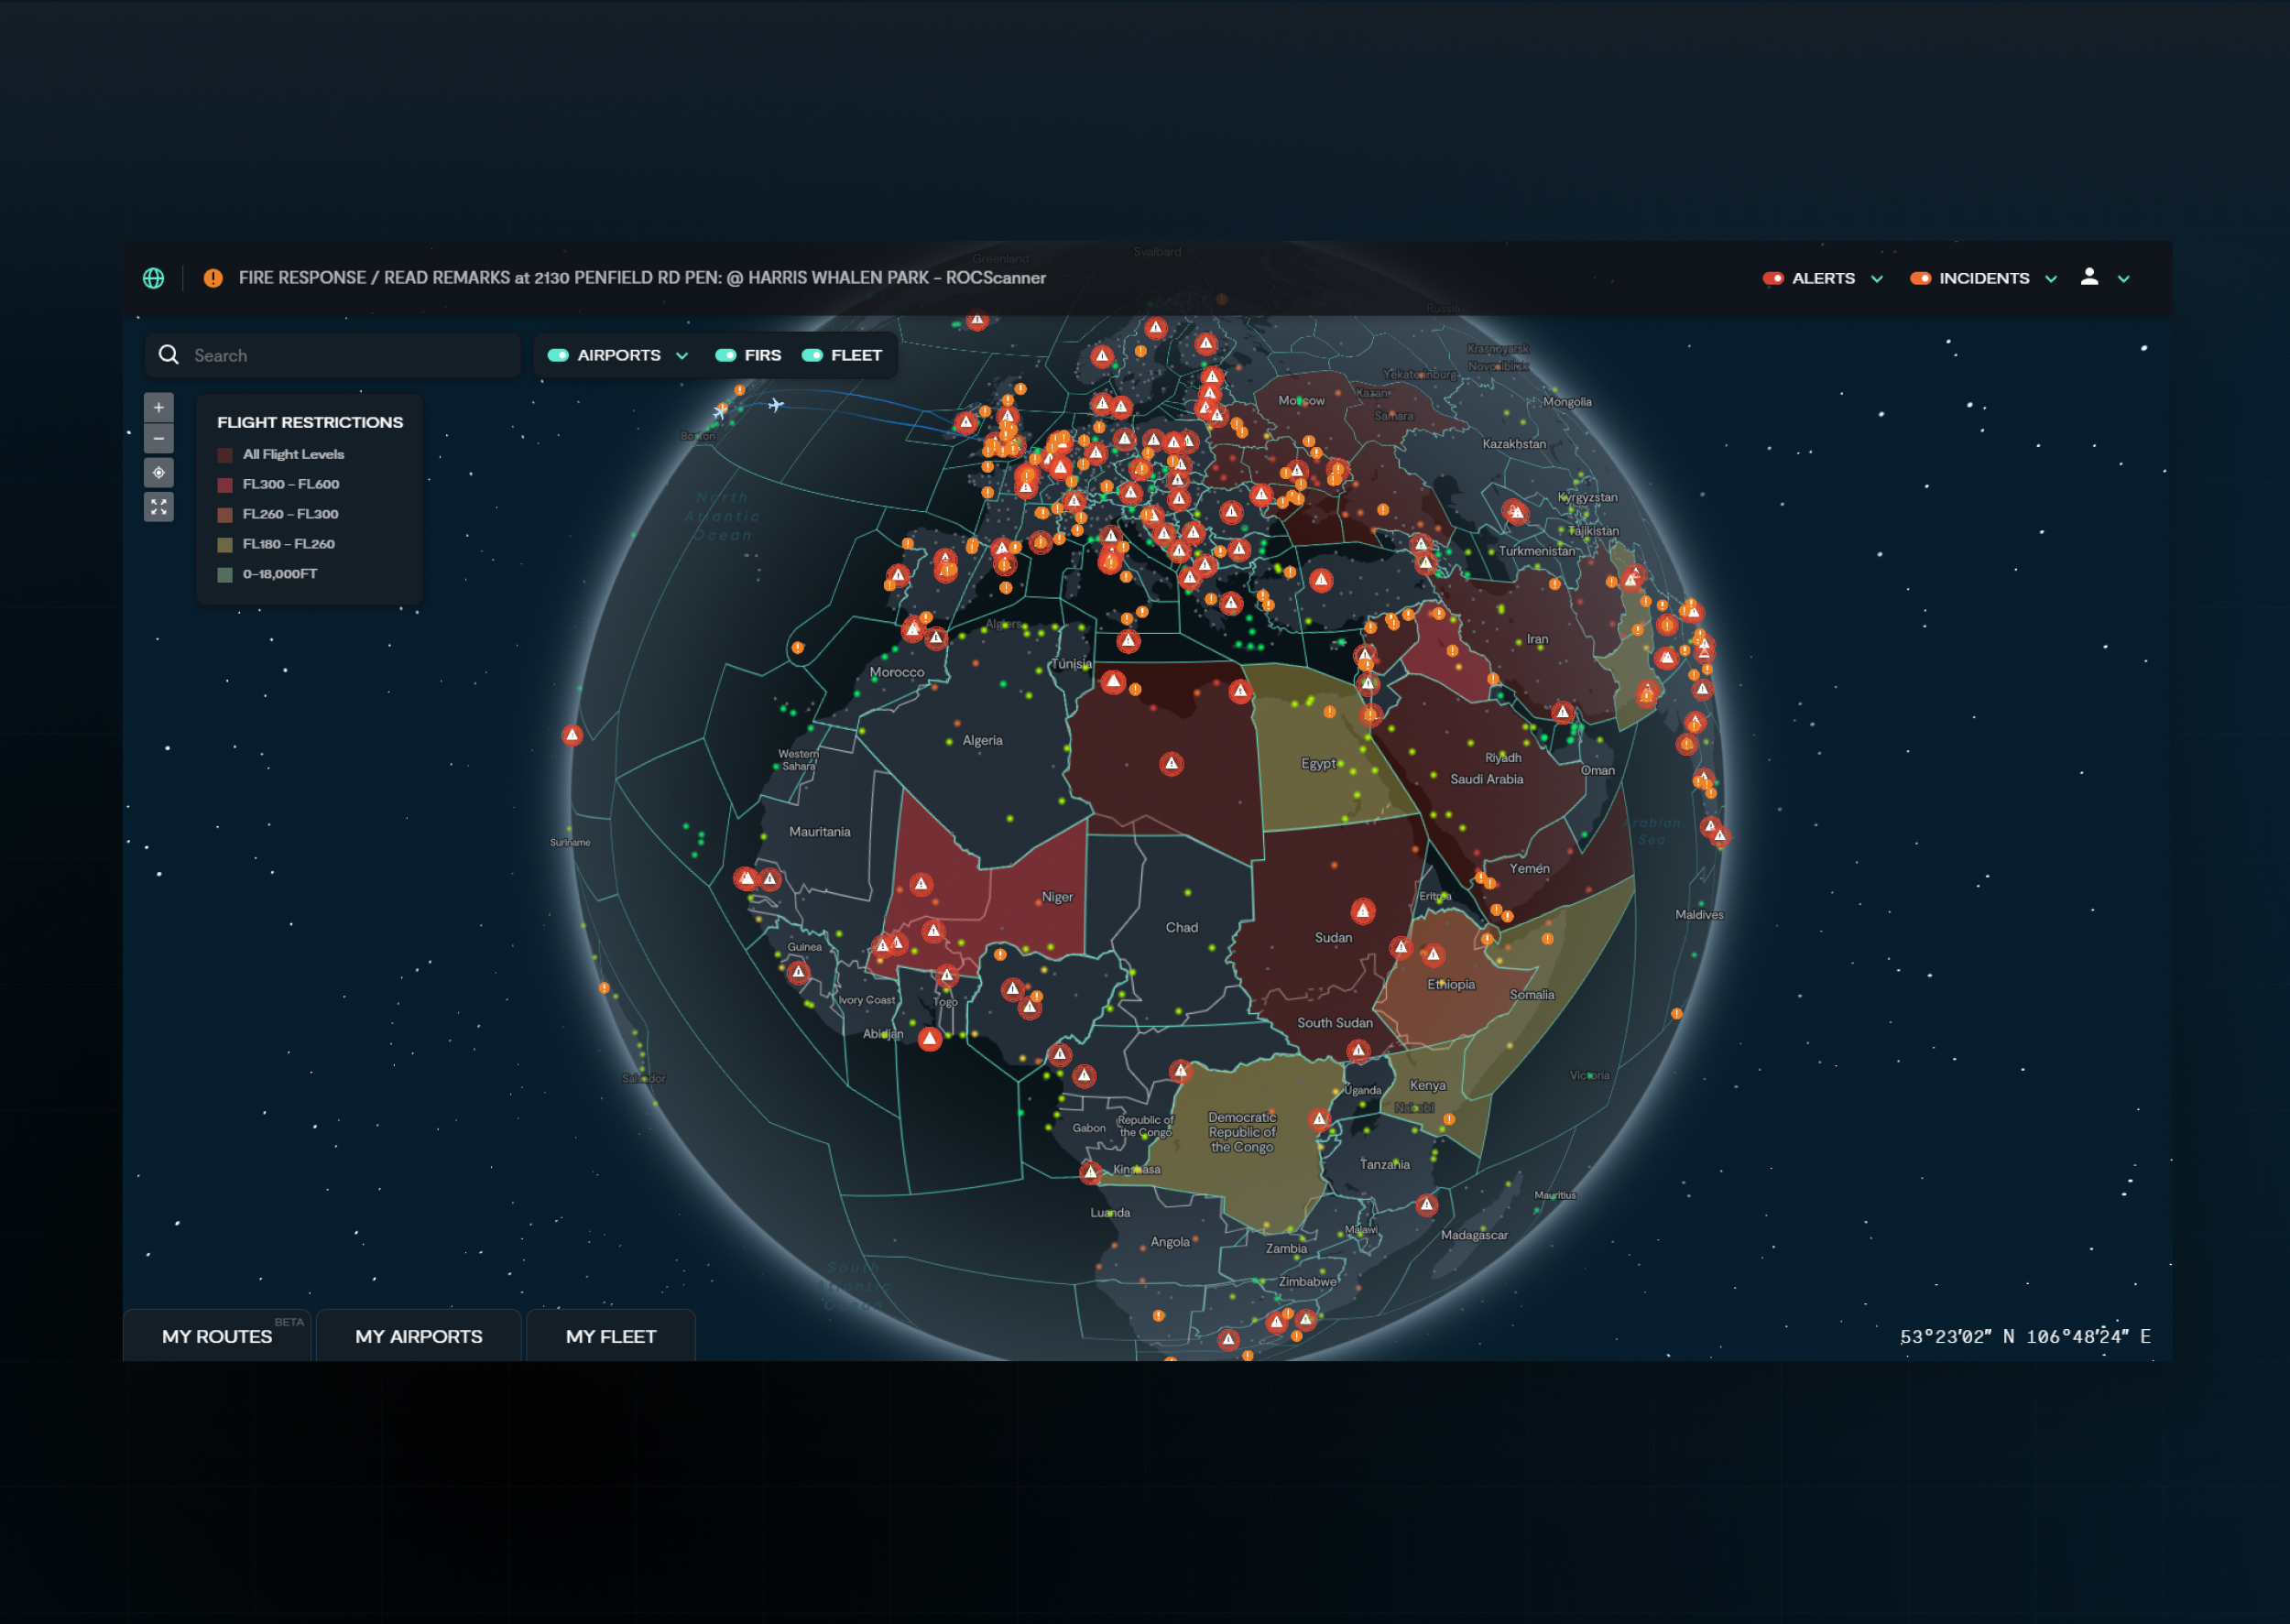Click the recenter location target icon
The height and width of the screenshot is (1624, 2290).
click(158, 472)
